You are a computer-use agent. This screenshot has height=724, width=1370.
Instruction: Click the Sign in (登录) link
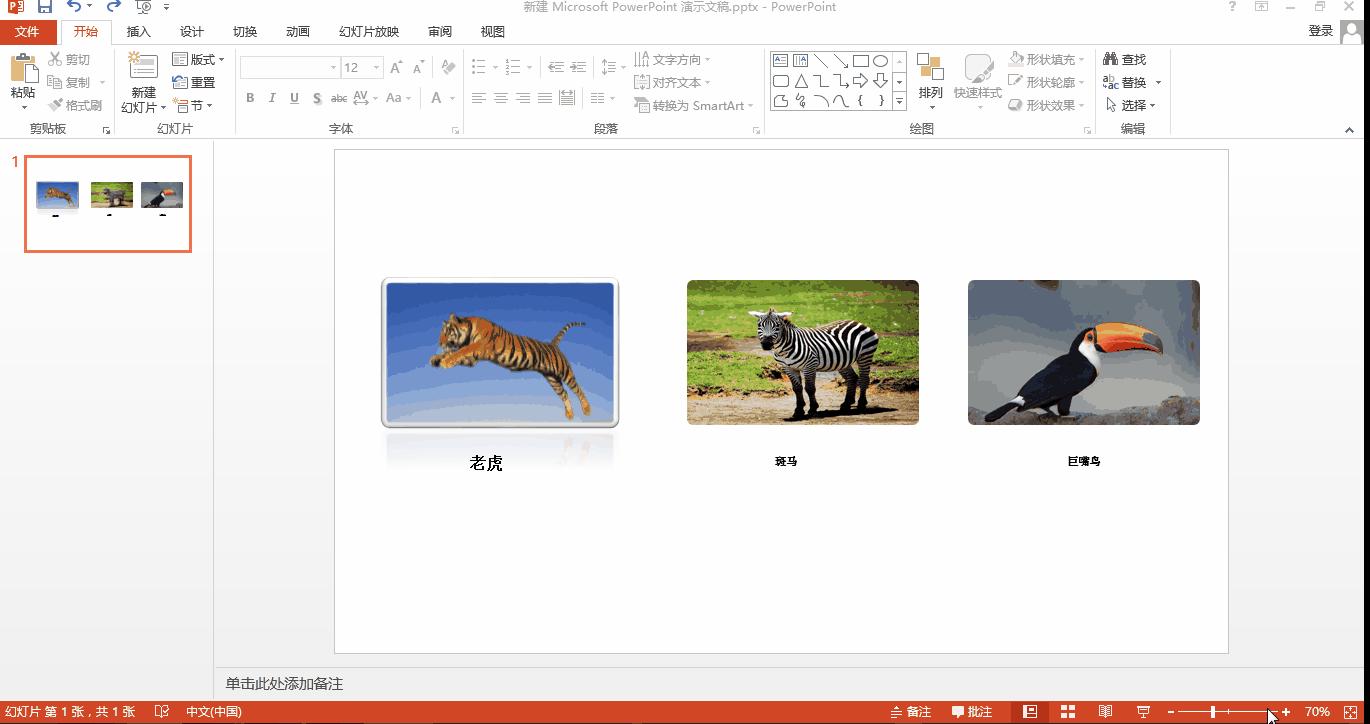(x=1320, y=31)
